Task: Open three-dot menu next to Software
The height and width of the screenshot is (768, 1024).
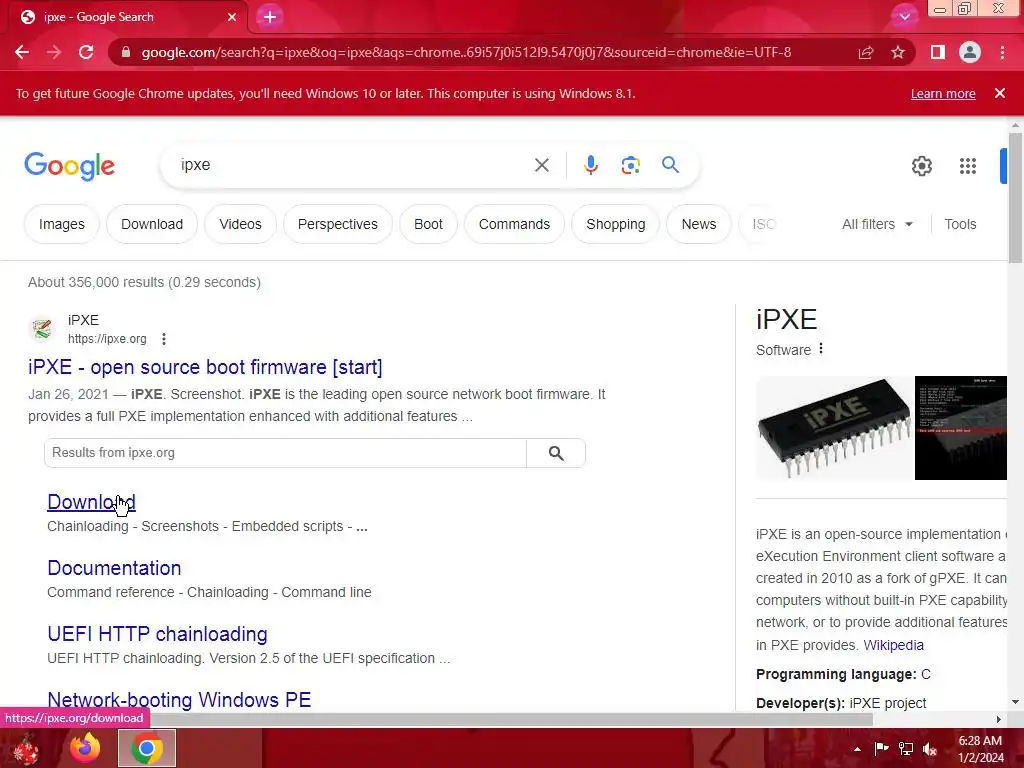Action: [821, 349]
